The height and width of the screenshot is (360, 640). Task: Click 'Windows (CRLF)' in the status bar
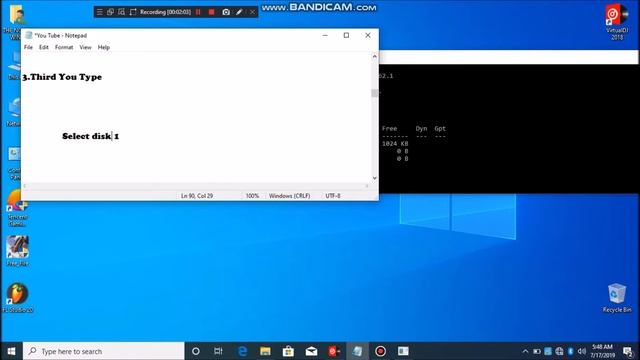pos(289,196)
